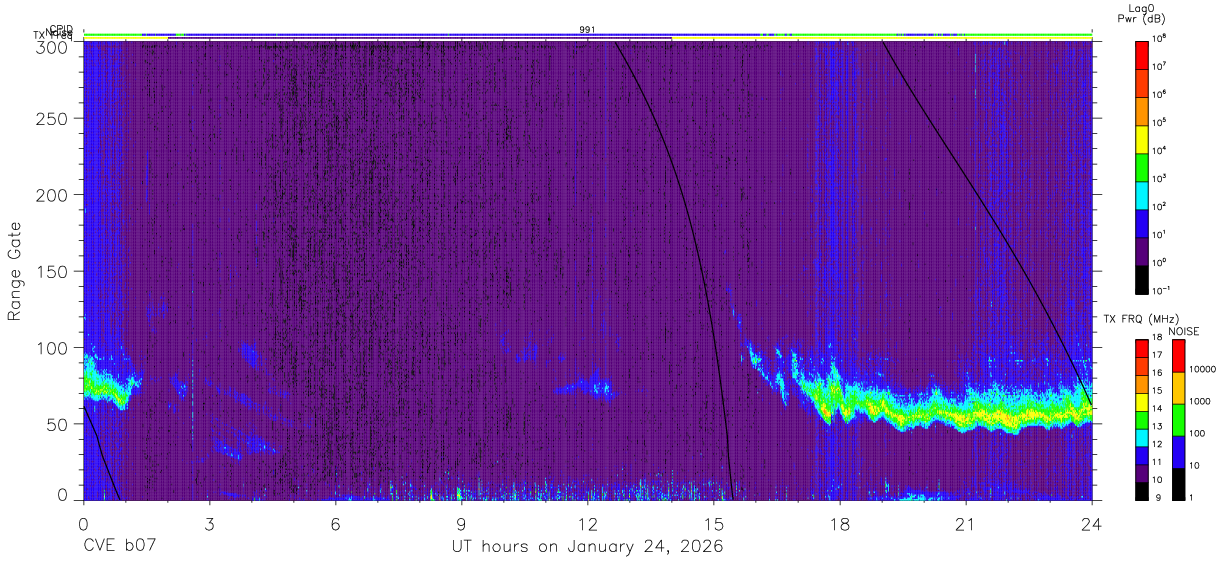Click the '13' MHz TX FRQ scale label
The image size is (1228, 567).
coord(1157,426)
